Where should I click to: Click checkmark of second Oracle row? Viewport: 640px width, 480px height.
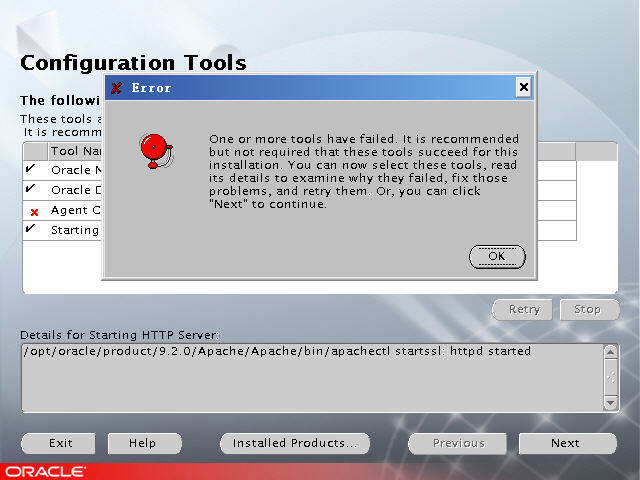[31, 188]
